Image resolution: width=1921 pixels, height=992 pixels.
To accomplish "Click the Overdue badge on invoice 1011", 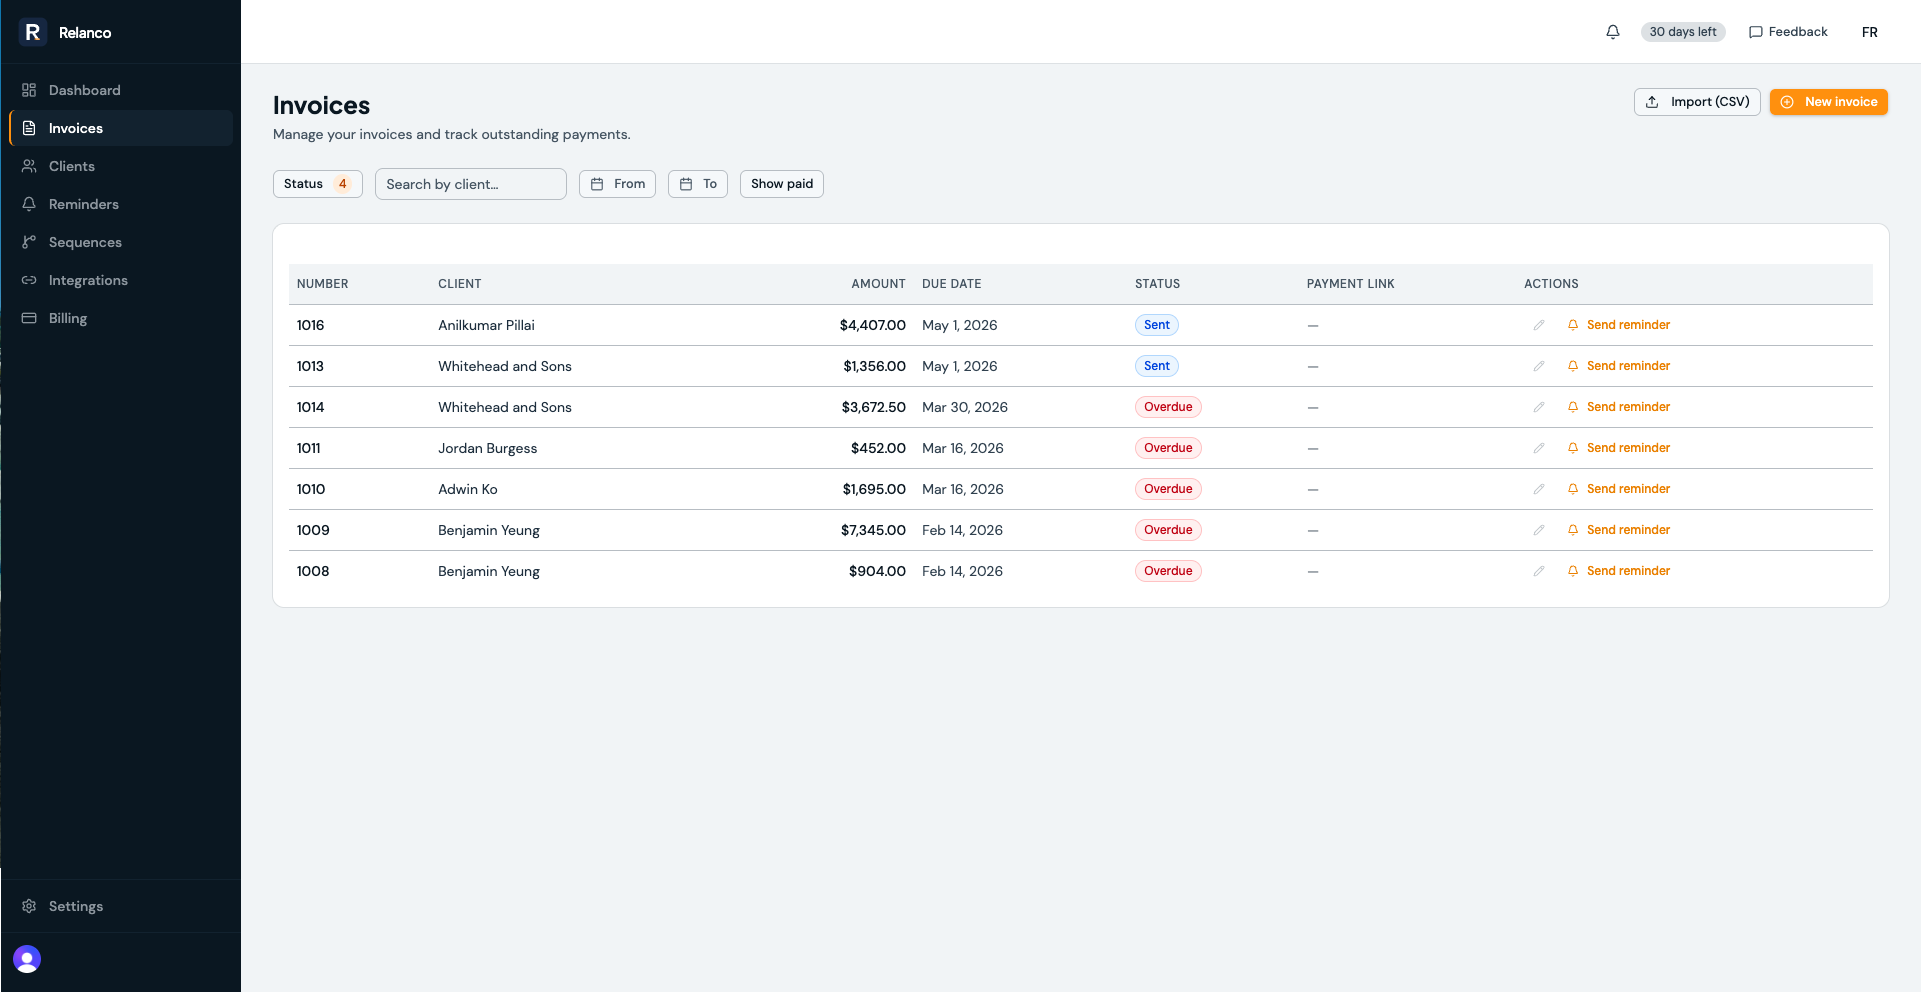I will (1168, 448).
